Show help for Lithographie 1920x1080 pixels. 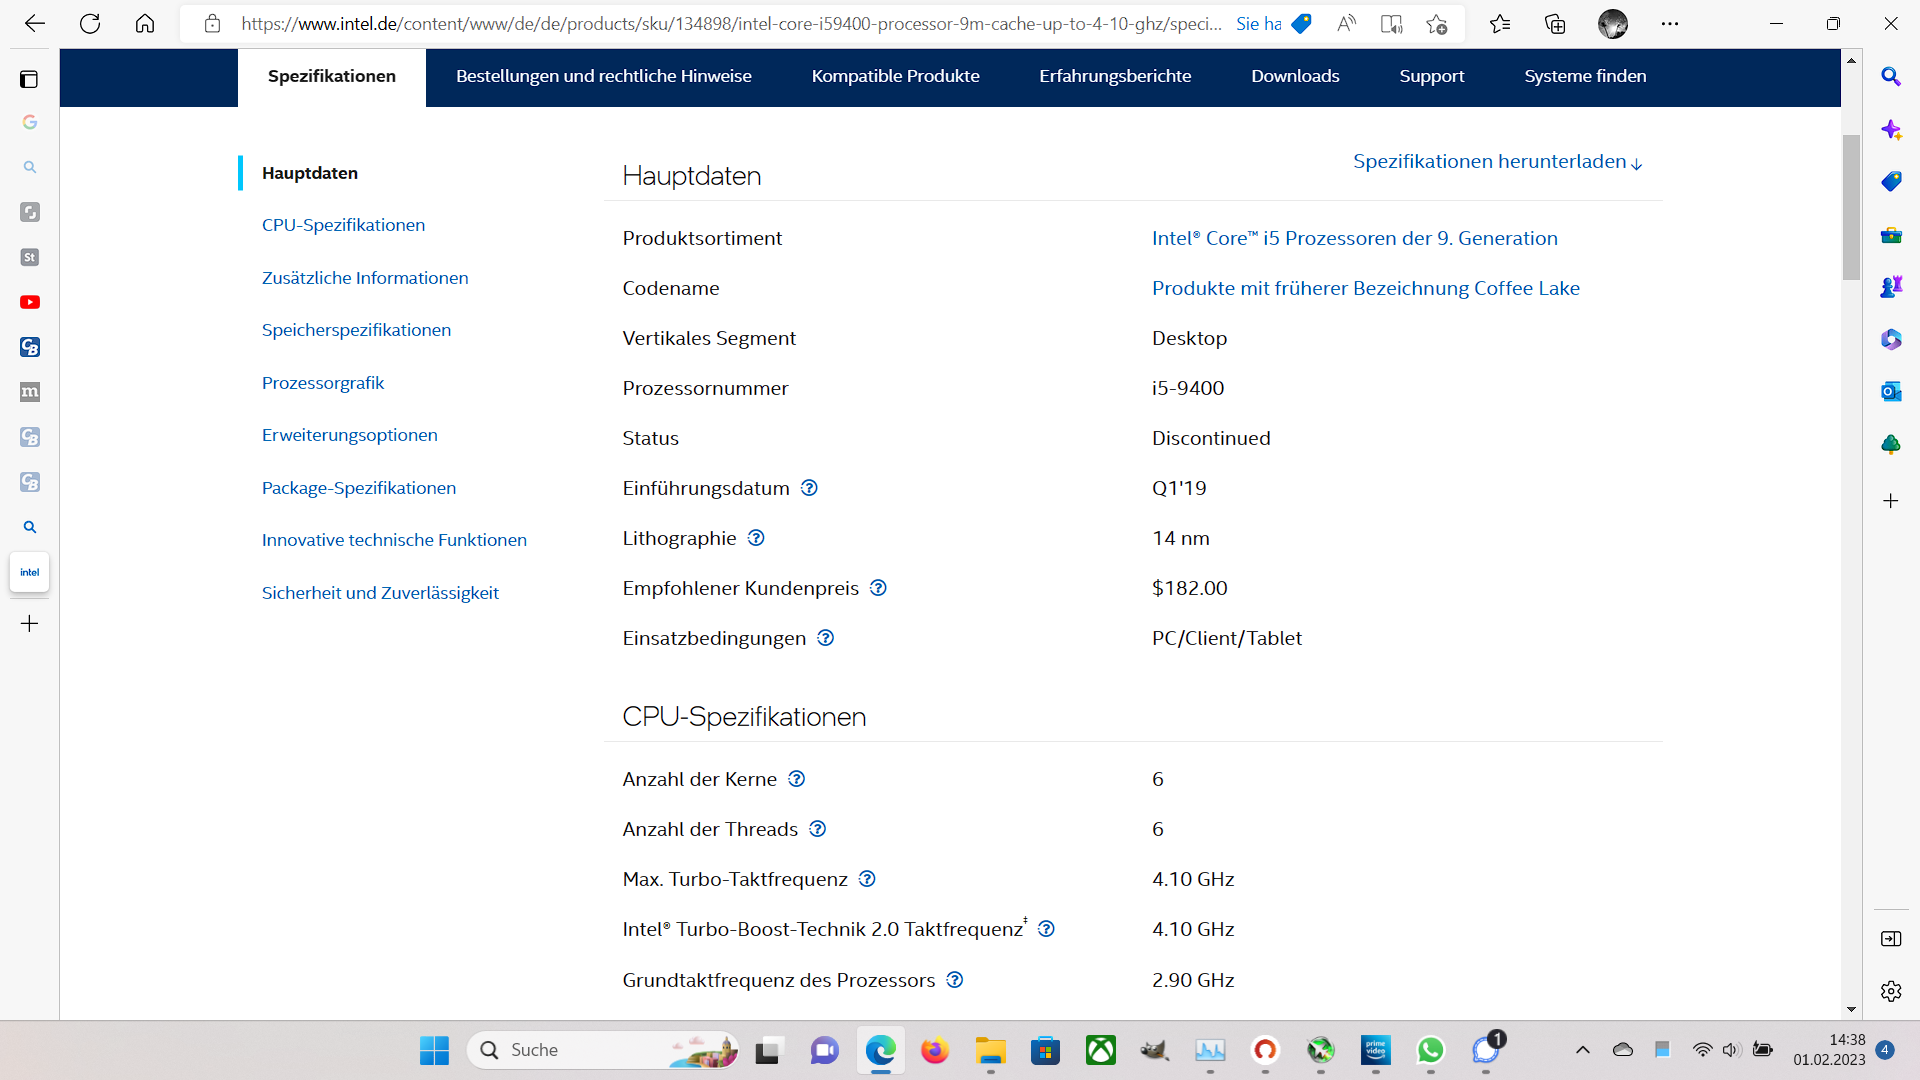click(x=756, y=538)
